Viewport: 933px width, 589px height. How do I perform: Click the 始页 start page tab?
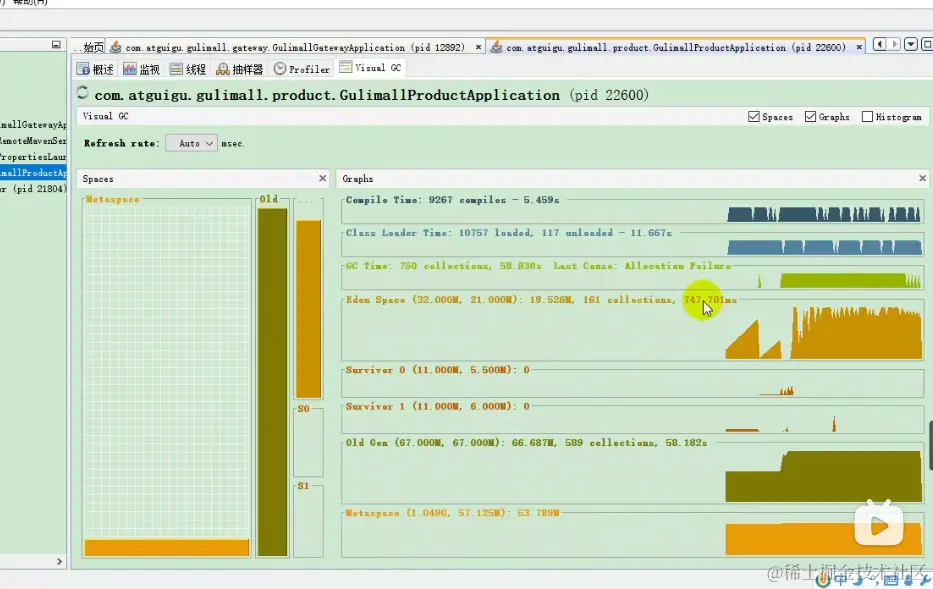[93, 47]
